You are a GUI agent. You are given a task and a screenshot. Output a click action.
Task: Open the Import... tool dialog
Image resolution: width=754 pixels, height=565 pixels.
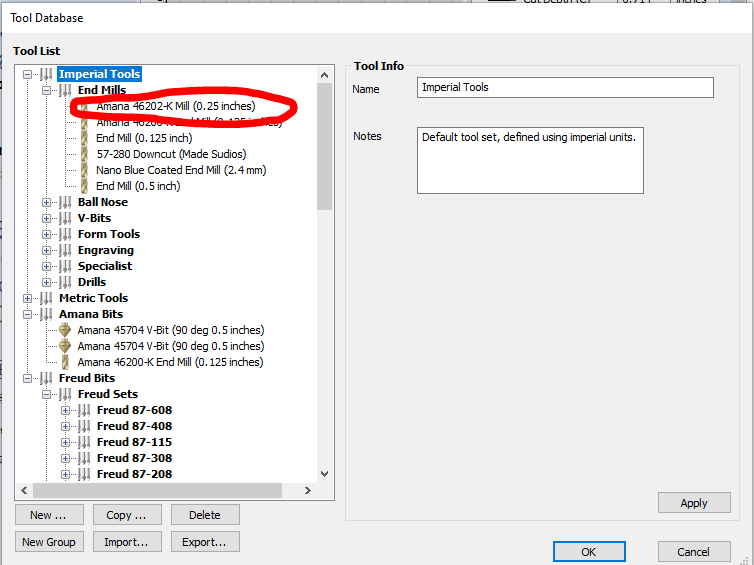pos(127,542)
